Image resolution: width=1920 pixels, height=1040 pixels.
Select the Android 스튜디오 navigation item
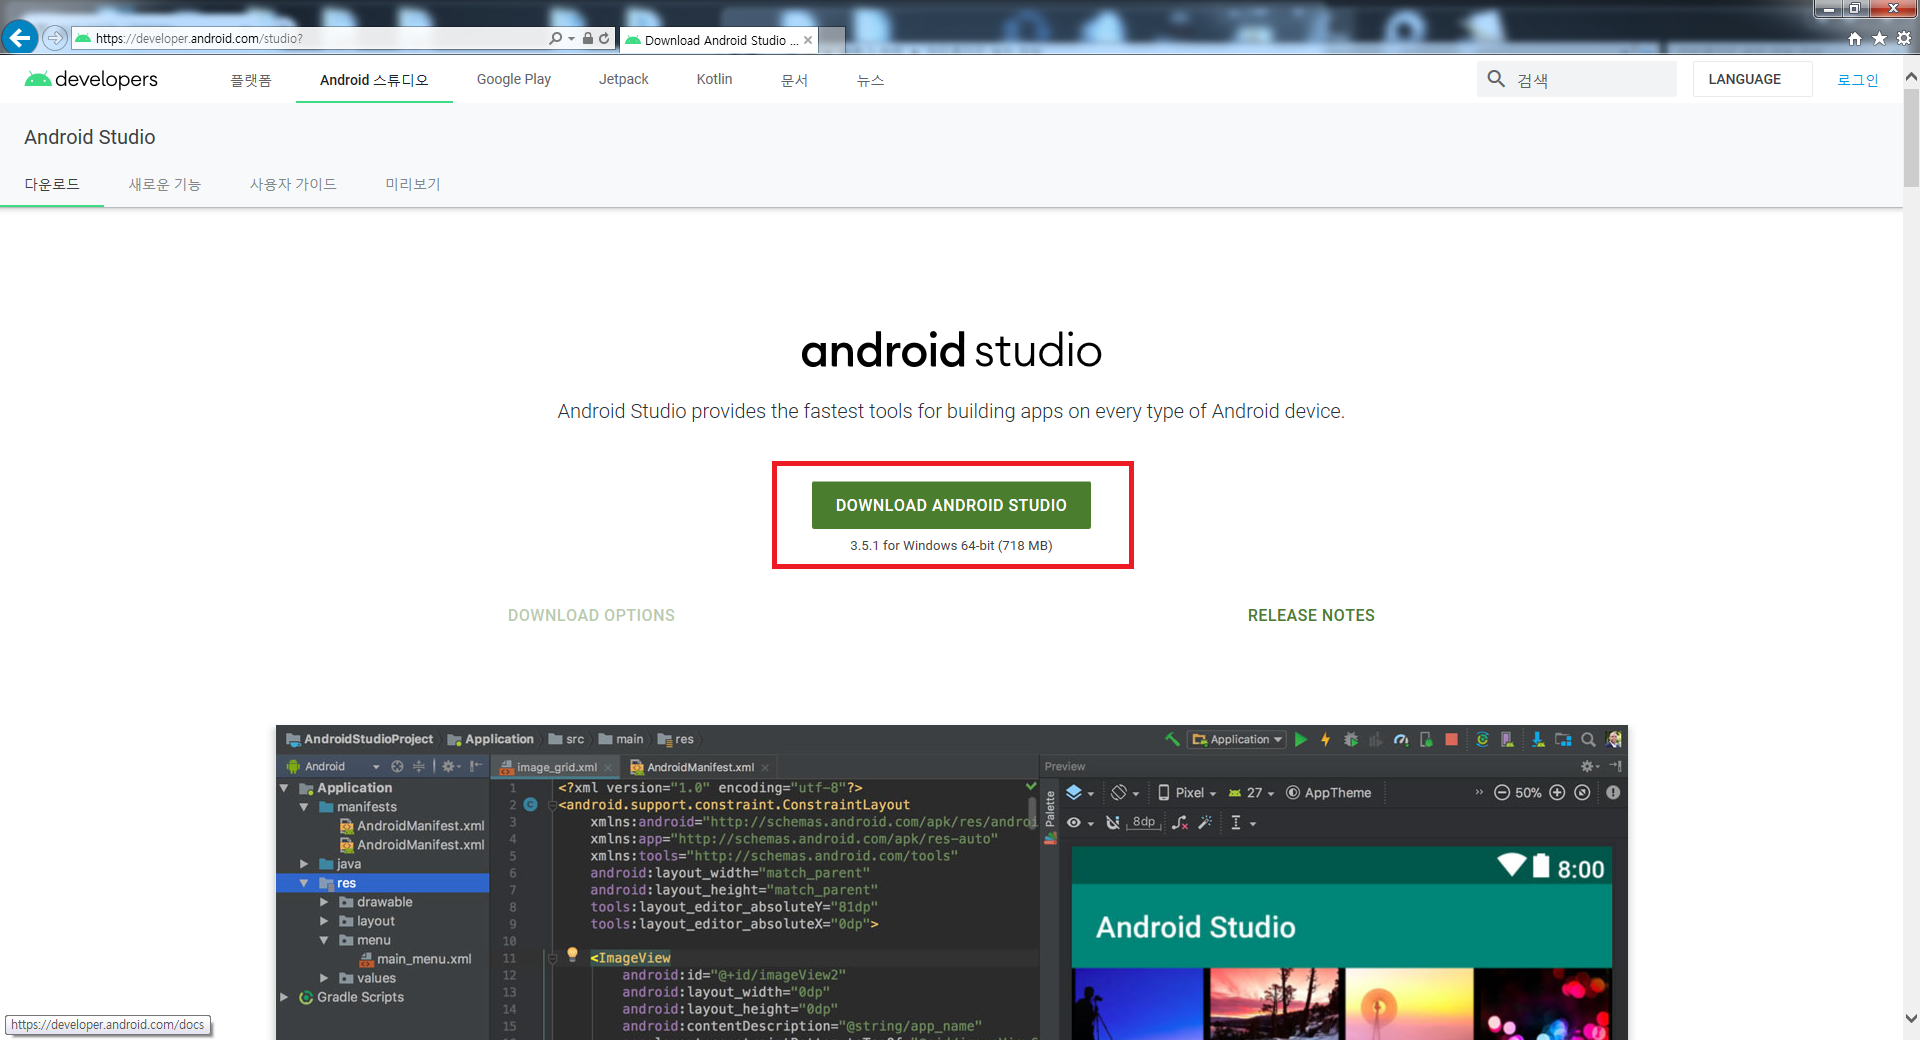(374, 80)
